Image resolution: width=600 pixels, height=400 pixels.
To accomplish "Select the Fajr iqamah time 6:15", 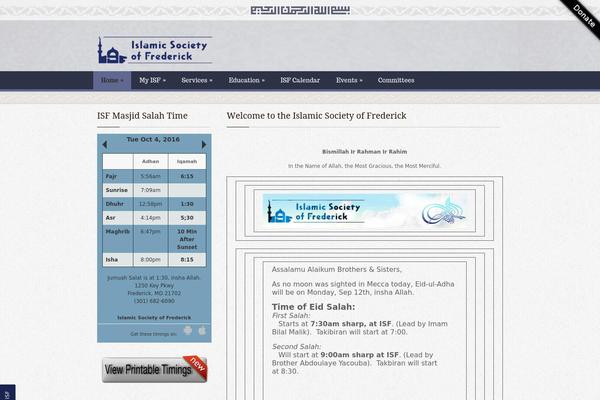I will (x=187, y=176).
